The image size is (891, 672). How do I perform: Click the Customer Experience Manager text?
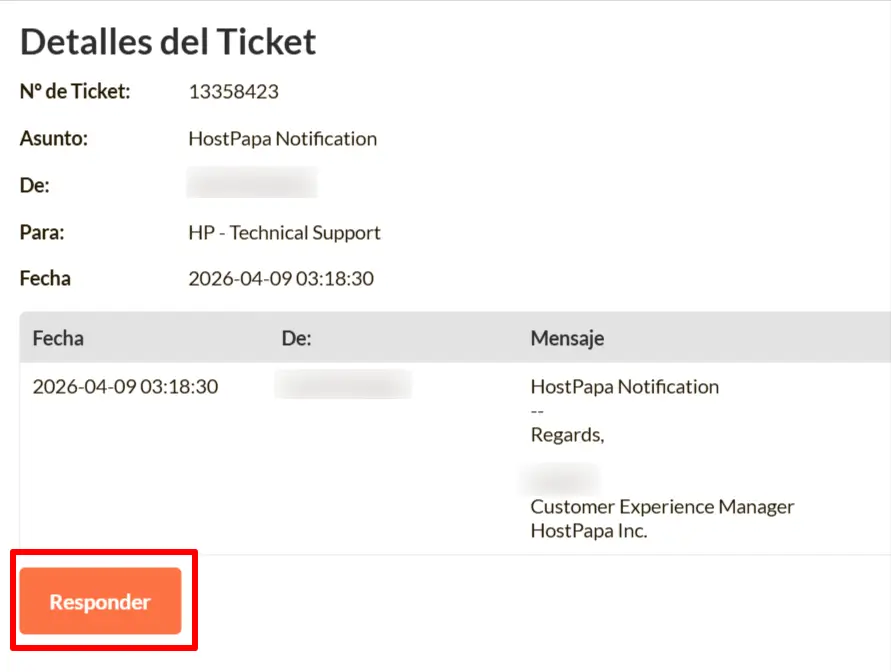pos(662,507)
